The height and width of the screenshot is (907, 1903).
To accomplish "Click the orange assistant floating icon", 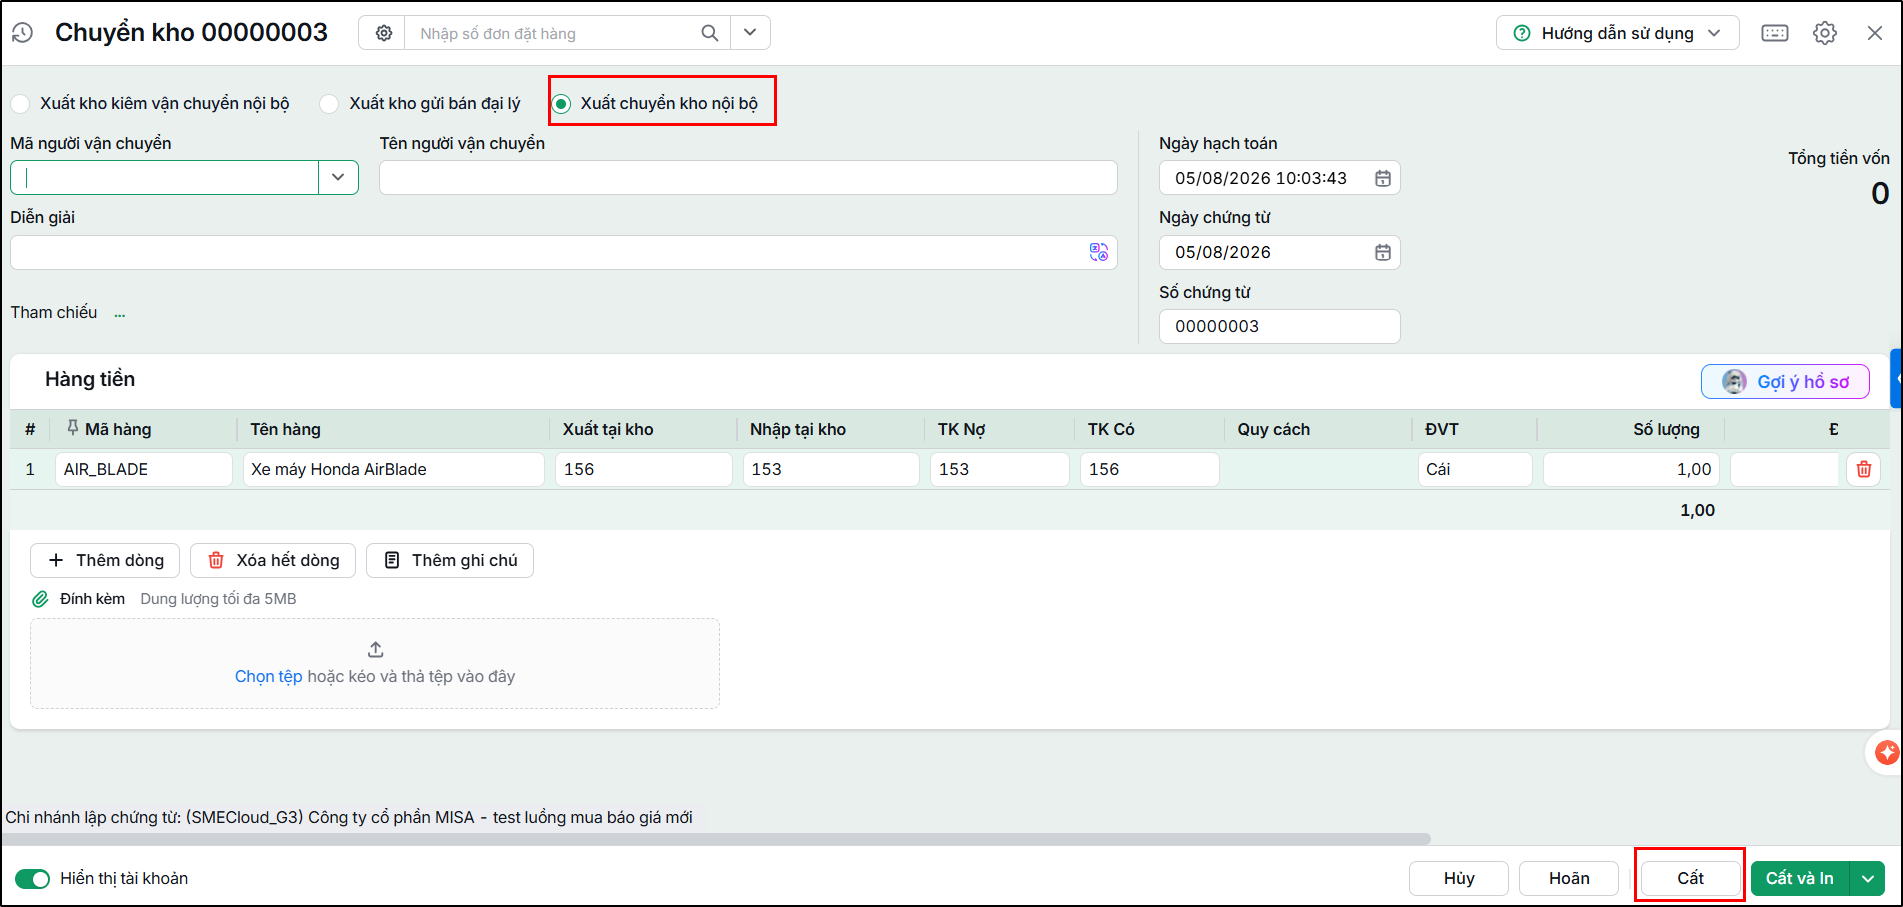I will tap(1886, 752).
